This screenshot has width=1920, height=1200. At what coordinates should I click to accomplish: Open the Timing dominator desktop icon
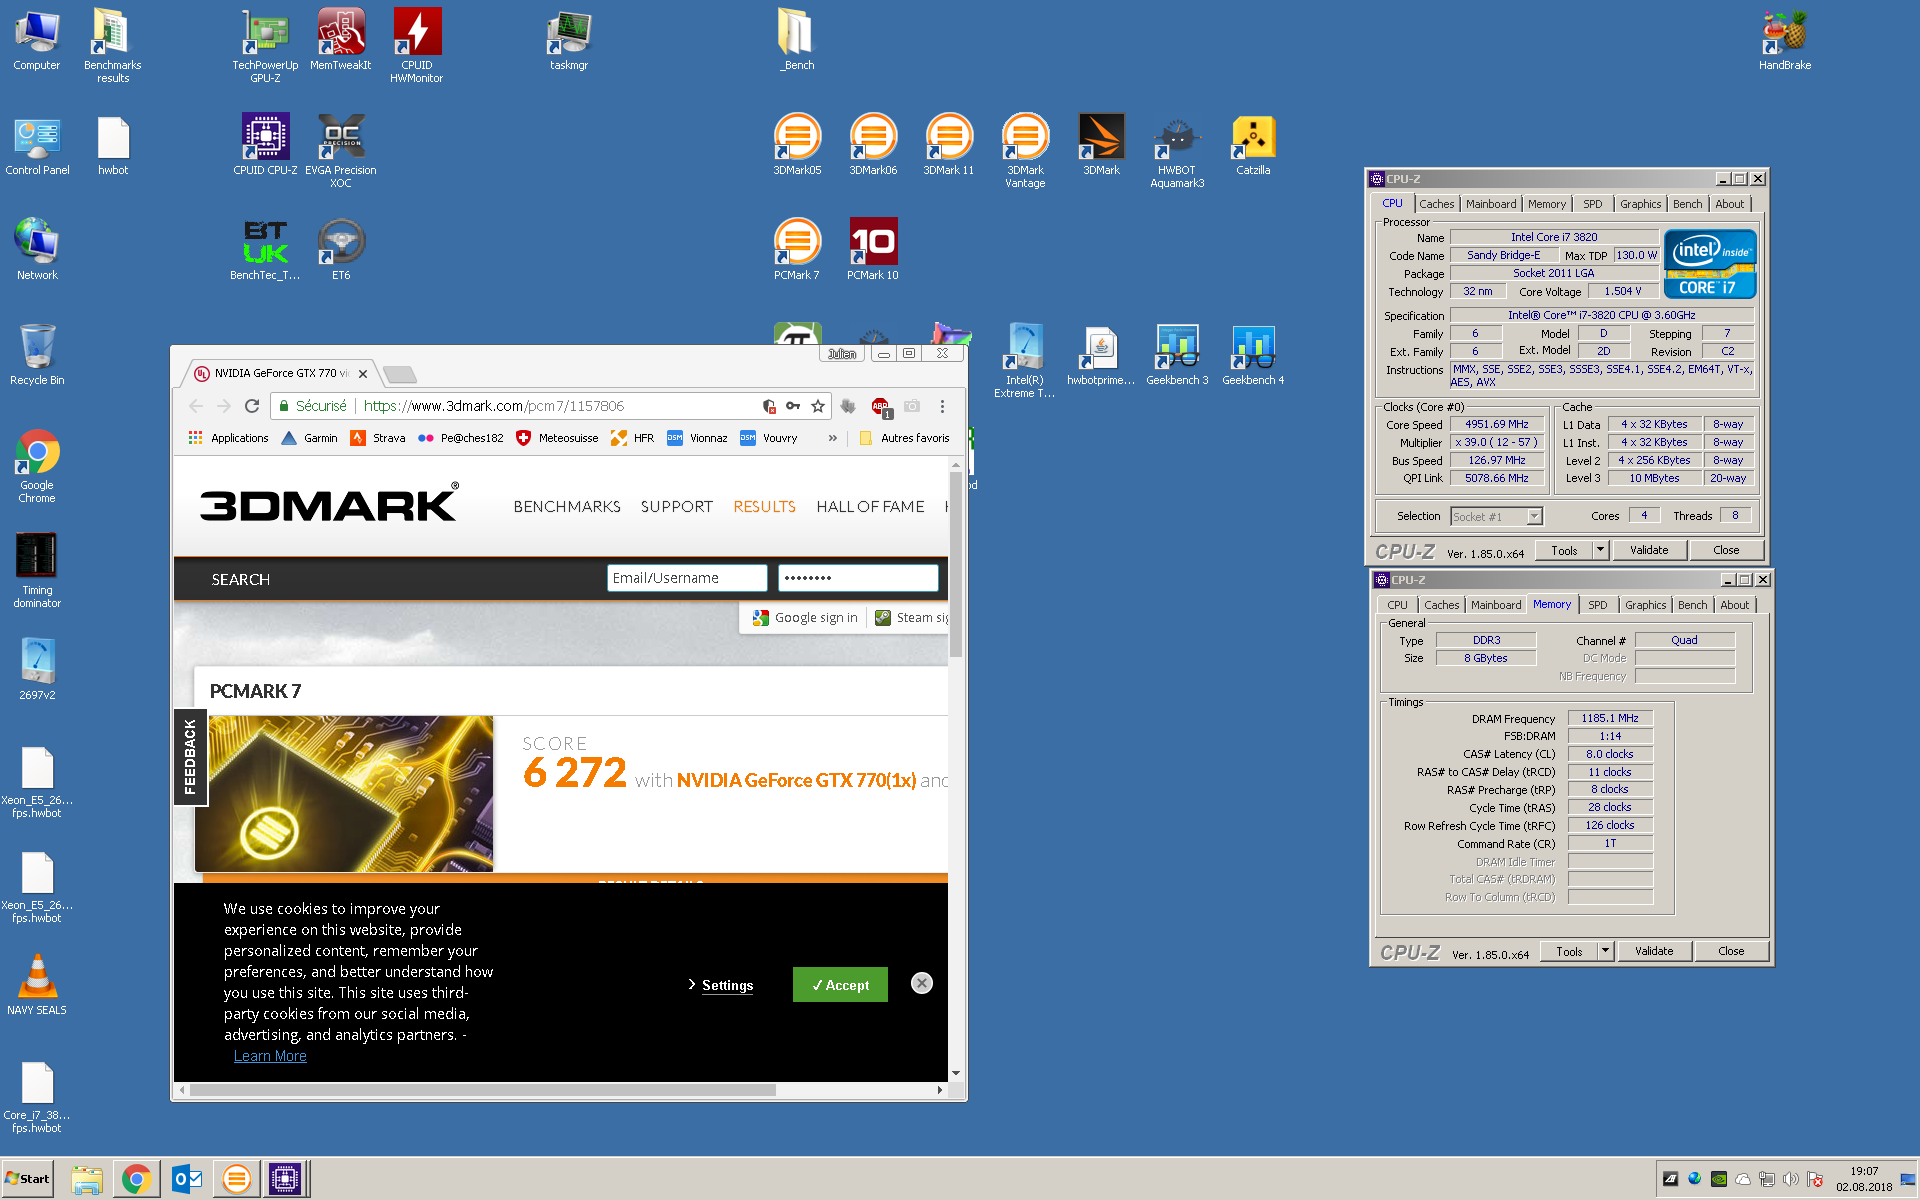click(37, 570)
